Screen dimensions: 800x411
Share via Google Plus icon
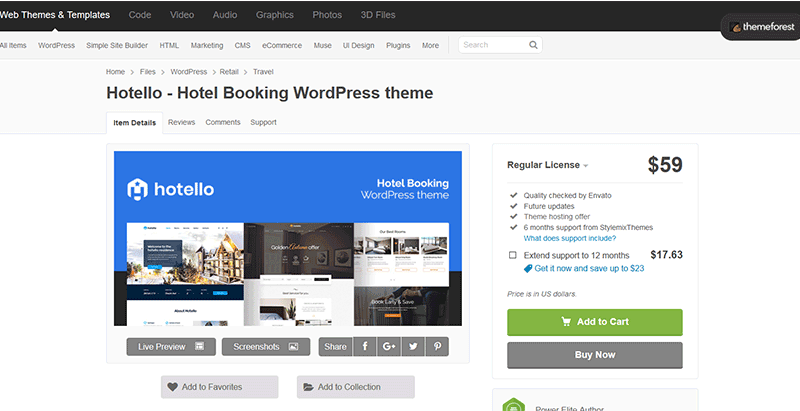pos(389,347)
